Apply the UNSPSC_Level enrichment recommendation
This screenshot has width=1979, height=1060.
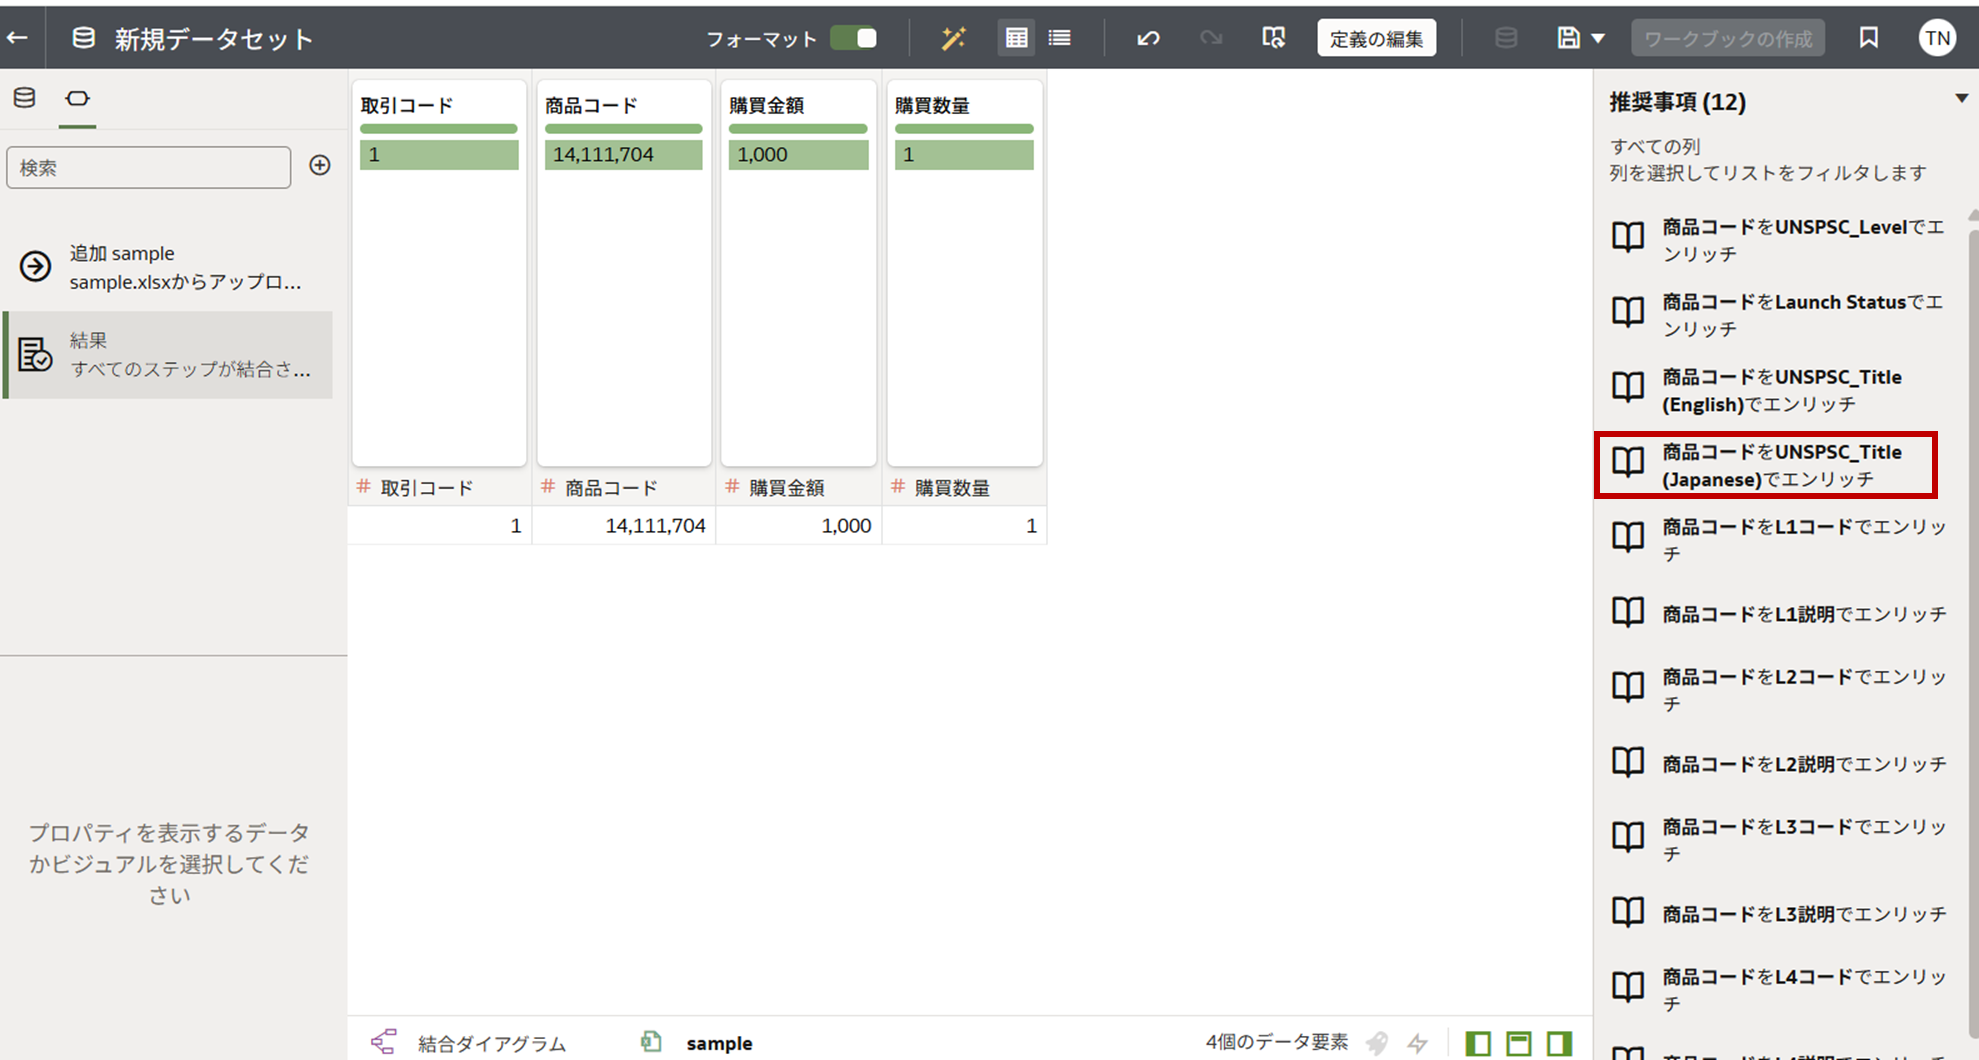(x=1780, y=240)
